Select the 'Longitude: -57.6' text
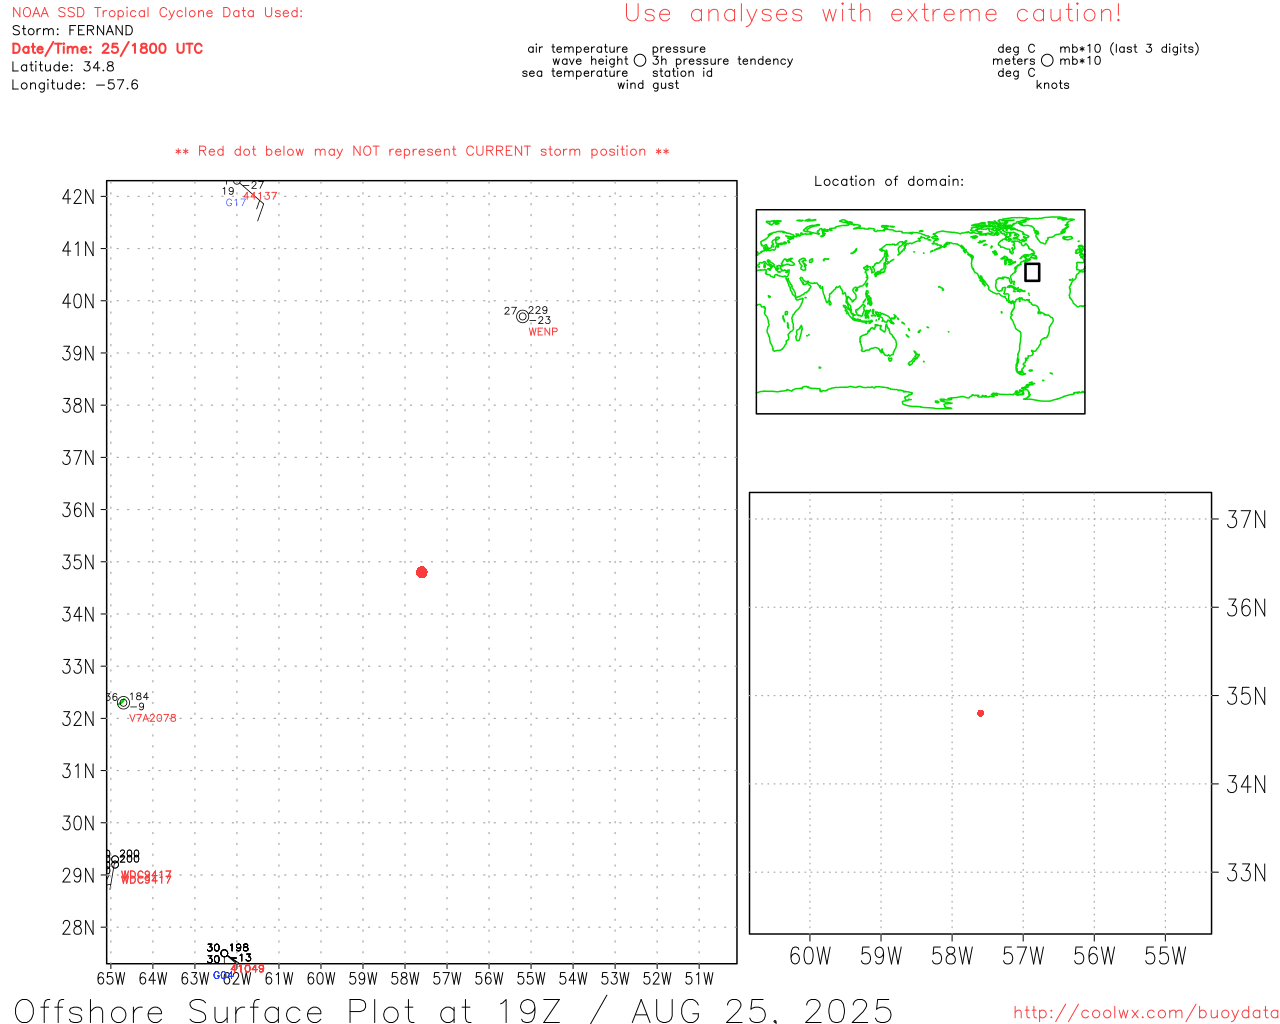 [75, 85]
